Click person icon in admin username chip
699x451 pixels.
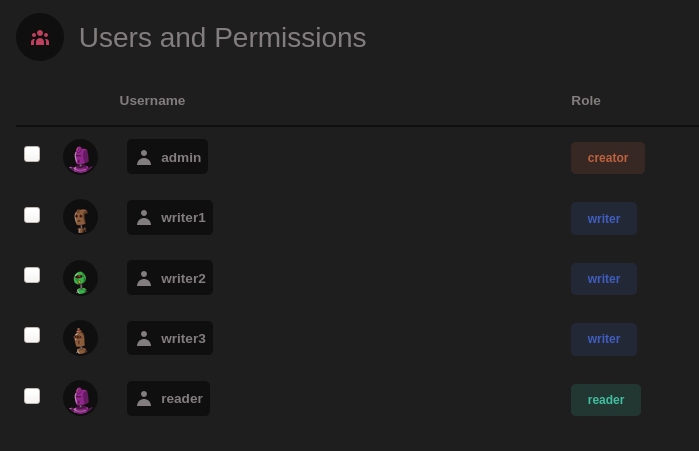[x=144, y=157]
